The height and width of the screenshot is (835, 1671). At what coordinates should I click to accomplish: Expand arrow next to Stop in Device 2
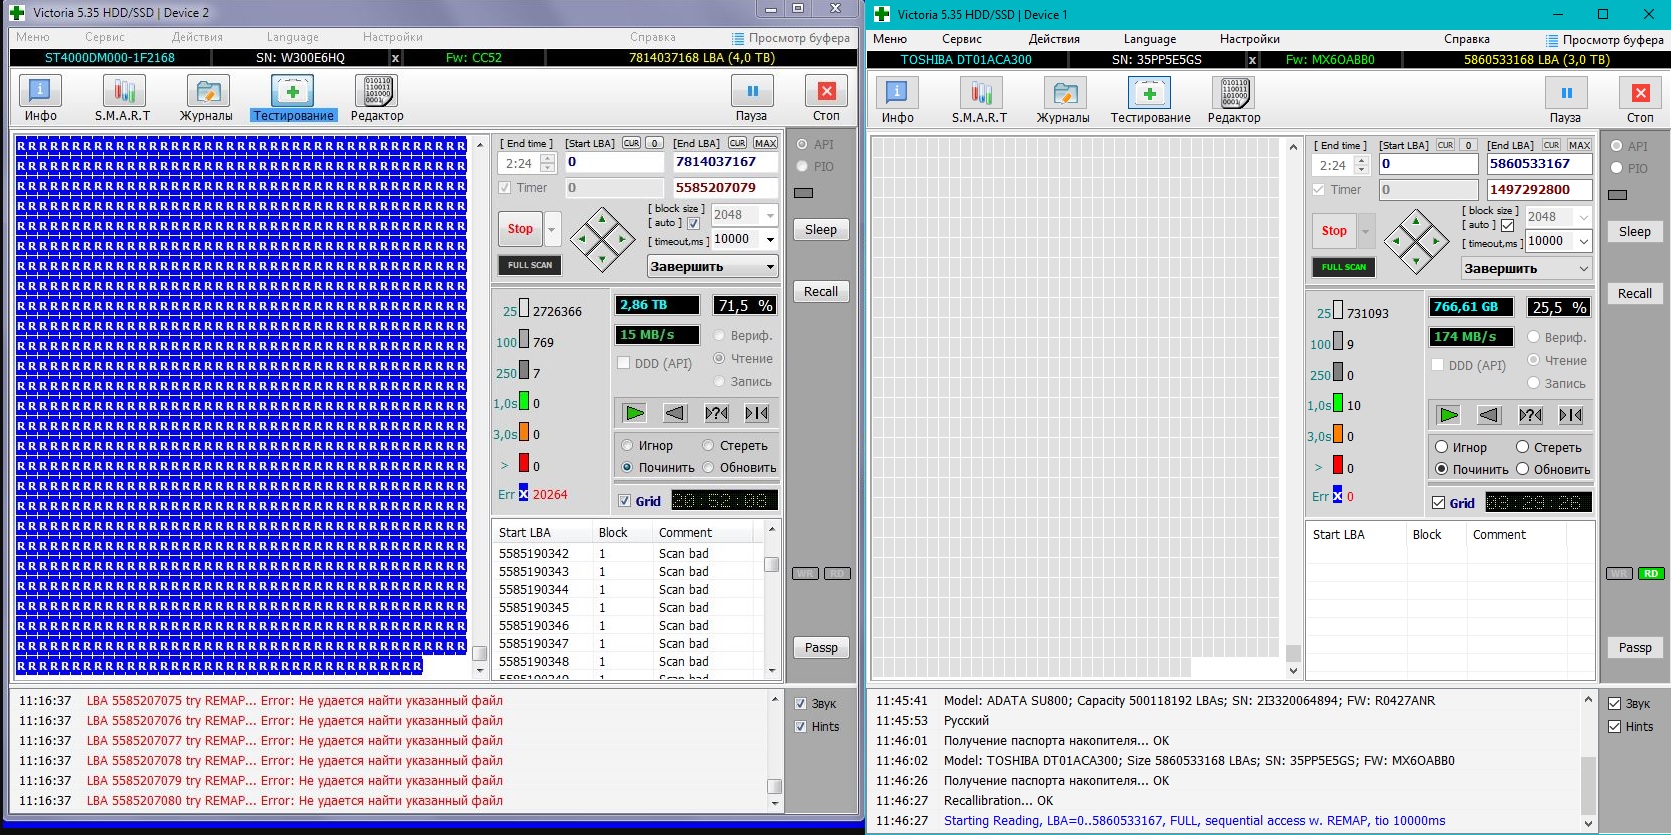[x=551, y=229]
